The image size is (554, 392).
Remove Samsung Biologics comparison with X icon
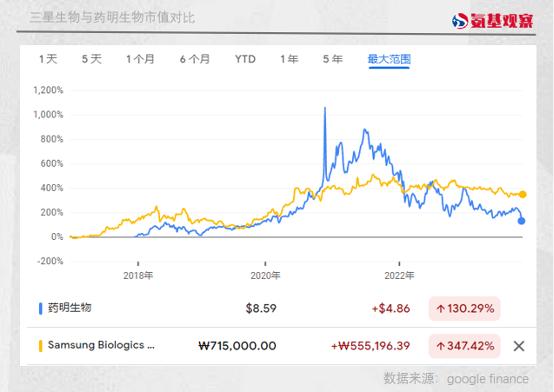coord(519,346)
